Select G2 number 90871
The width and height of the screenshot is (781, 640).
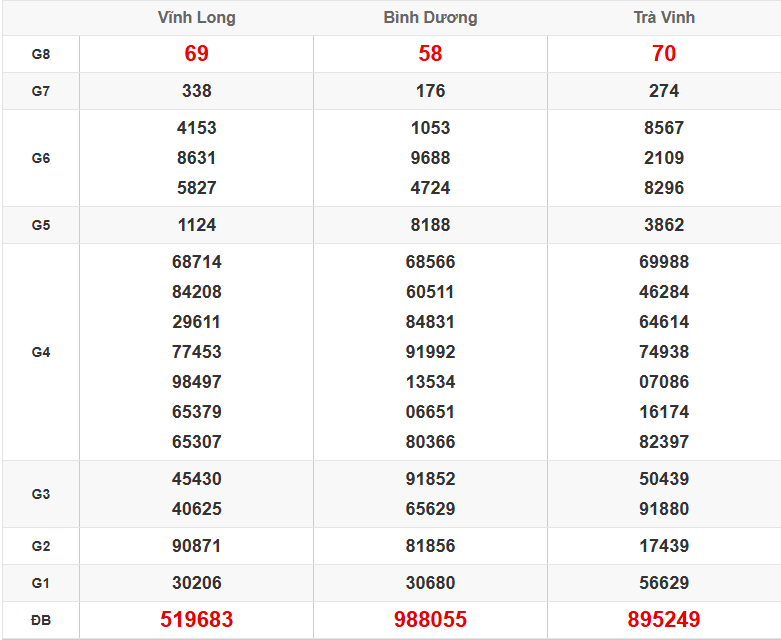pyautogui.click(x=197, y=546)
